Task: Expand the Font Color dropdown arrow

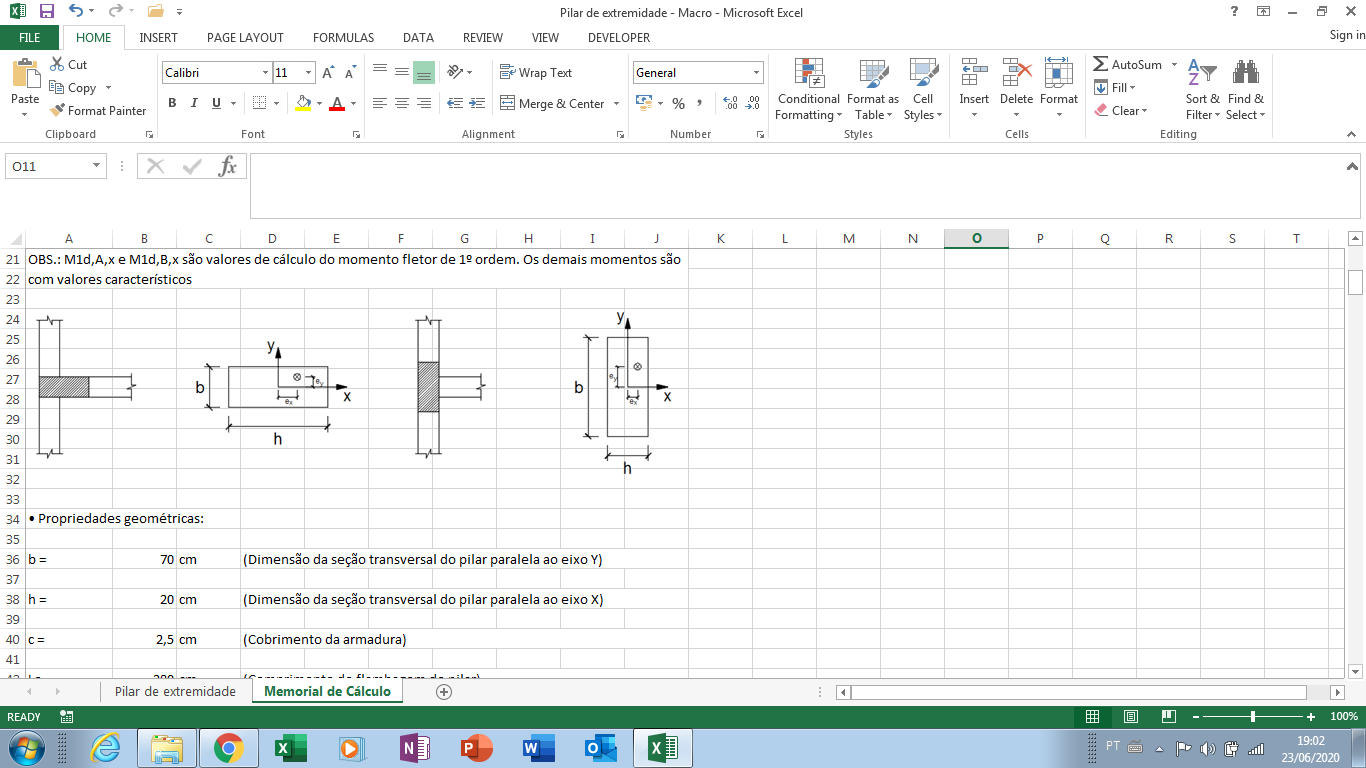Action: [354, 103]
